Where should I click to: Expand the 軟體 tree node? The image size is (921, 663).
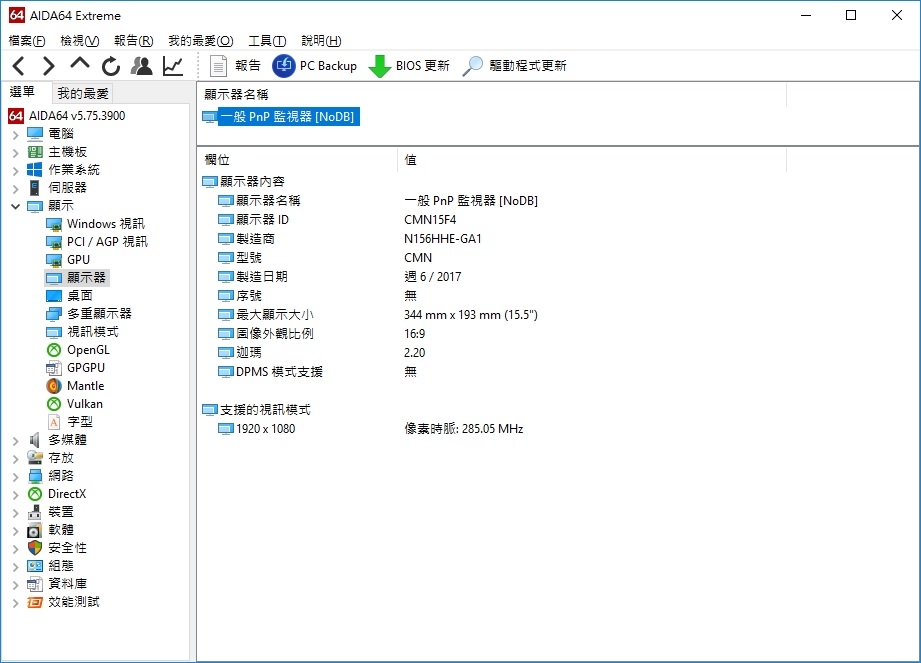[15, 530]
